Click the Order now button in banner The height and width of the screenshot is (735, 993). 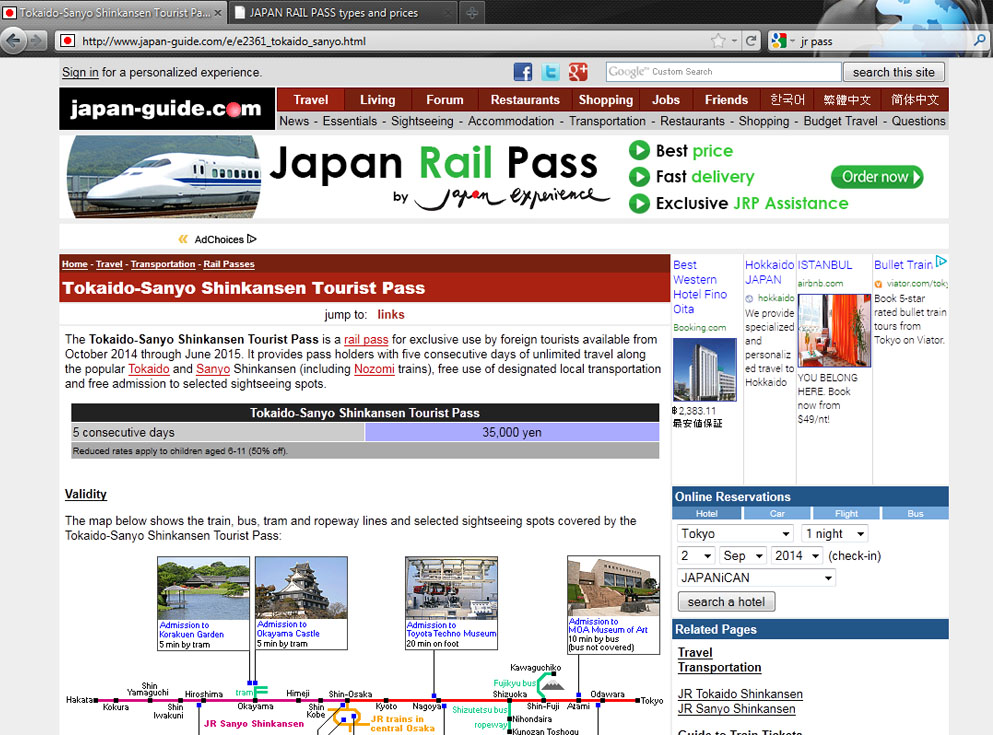pos(876,177)
